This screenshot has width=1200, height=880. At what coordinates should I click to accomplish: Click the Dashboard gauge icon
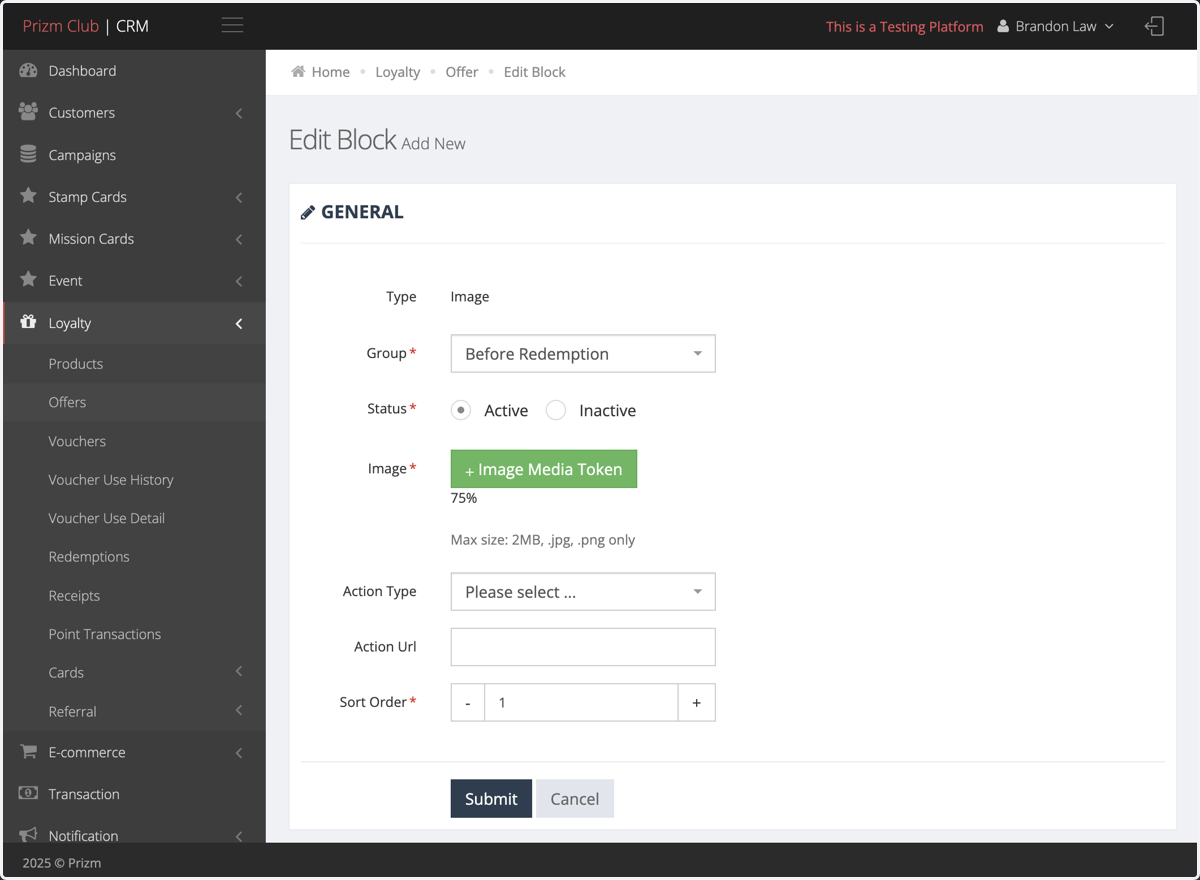[28, 70]
